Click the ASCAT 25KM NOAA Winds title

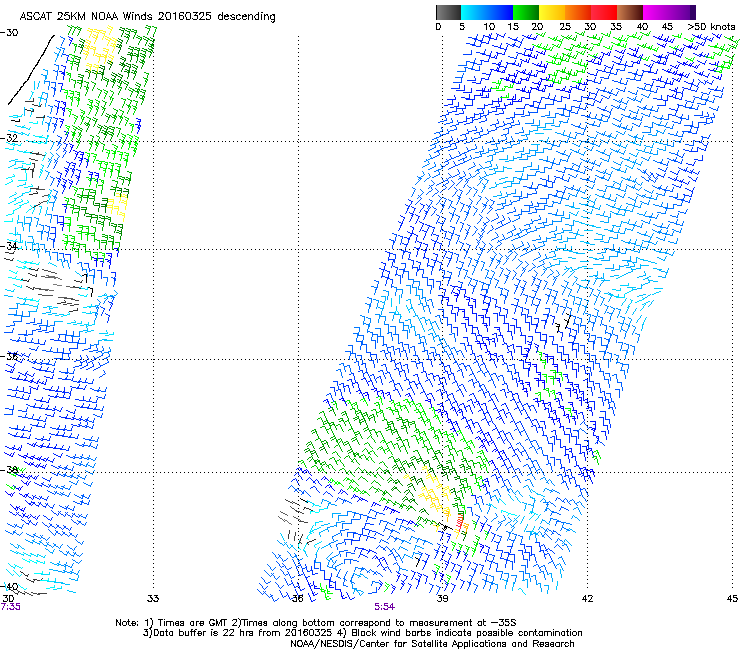147,16
